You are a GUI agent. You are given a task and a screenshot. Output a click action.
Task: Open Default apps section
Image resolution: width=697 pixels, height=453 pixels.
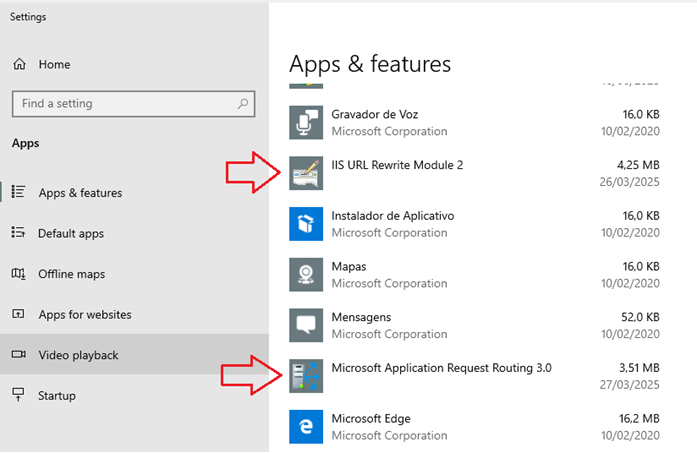(x=134, y=233)
